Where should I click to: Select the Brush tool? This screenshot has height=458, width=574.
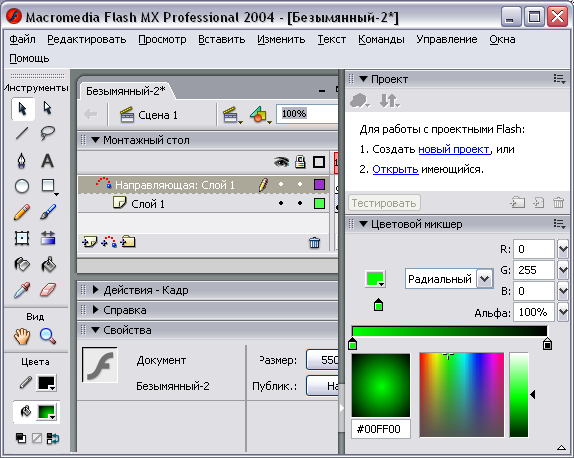coord(48,212)
